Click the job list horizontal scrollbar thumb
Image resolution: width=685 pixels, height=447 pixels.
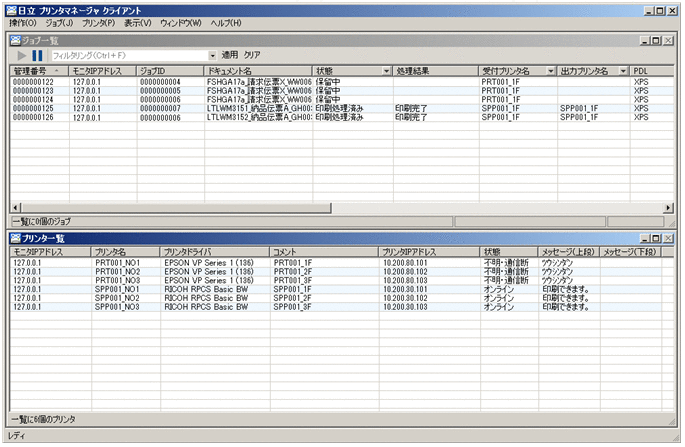176,208
